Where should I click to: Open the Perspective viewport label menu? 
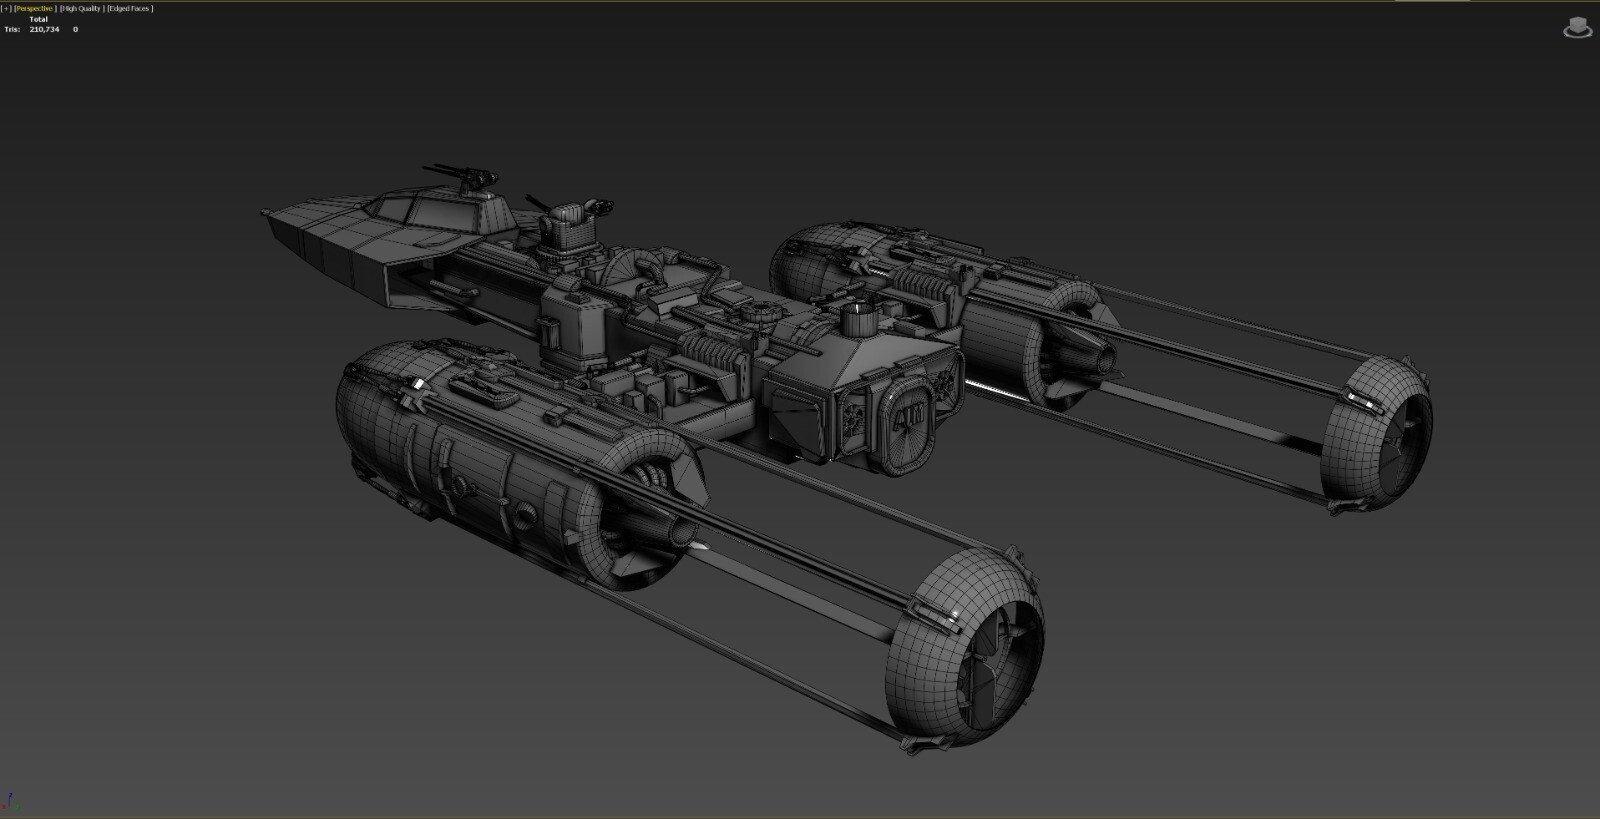pos(35,8)
